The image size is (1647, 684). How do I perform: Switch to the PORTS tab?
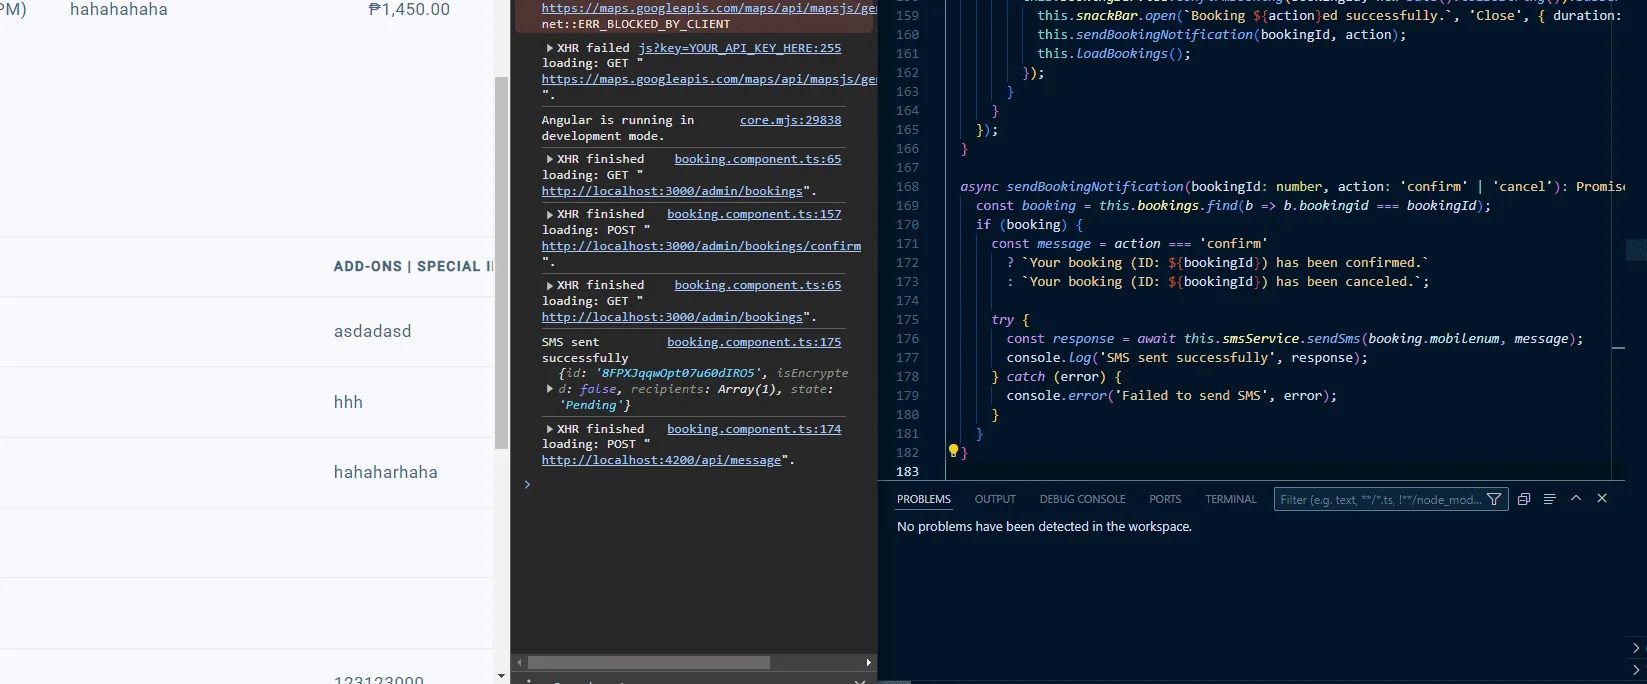pos(1165,499)
